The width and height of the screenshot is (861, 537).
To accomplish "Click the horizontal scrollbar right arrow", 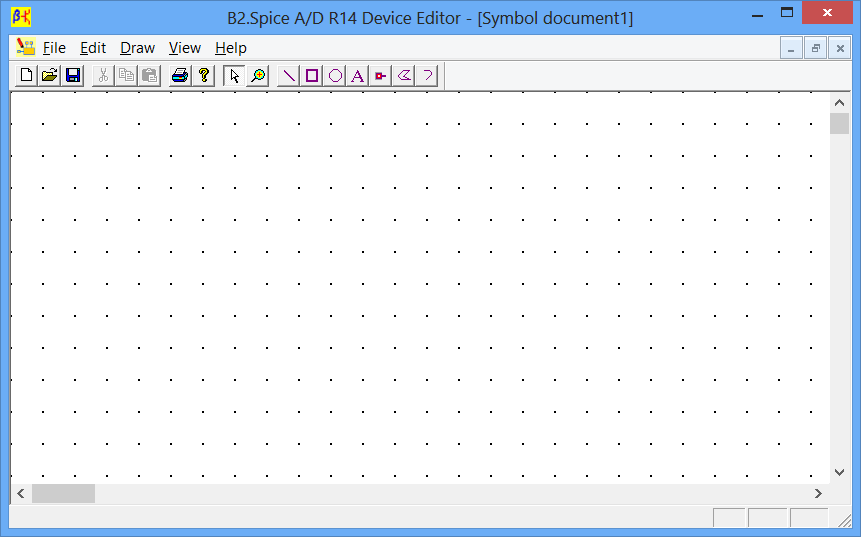I will pyautogui.click(x=817, y=493).
